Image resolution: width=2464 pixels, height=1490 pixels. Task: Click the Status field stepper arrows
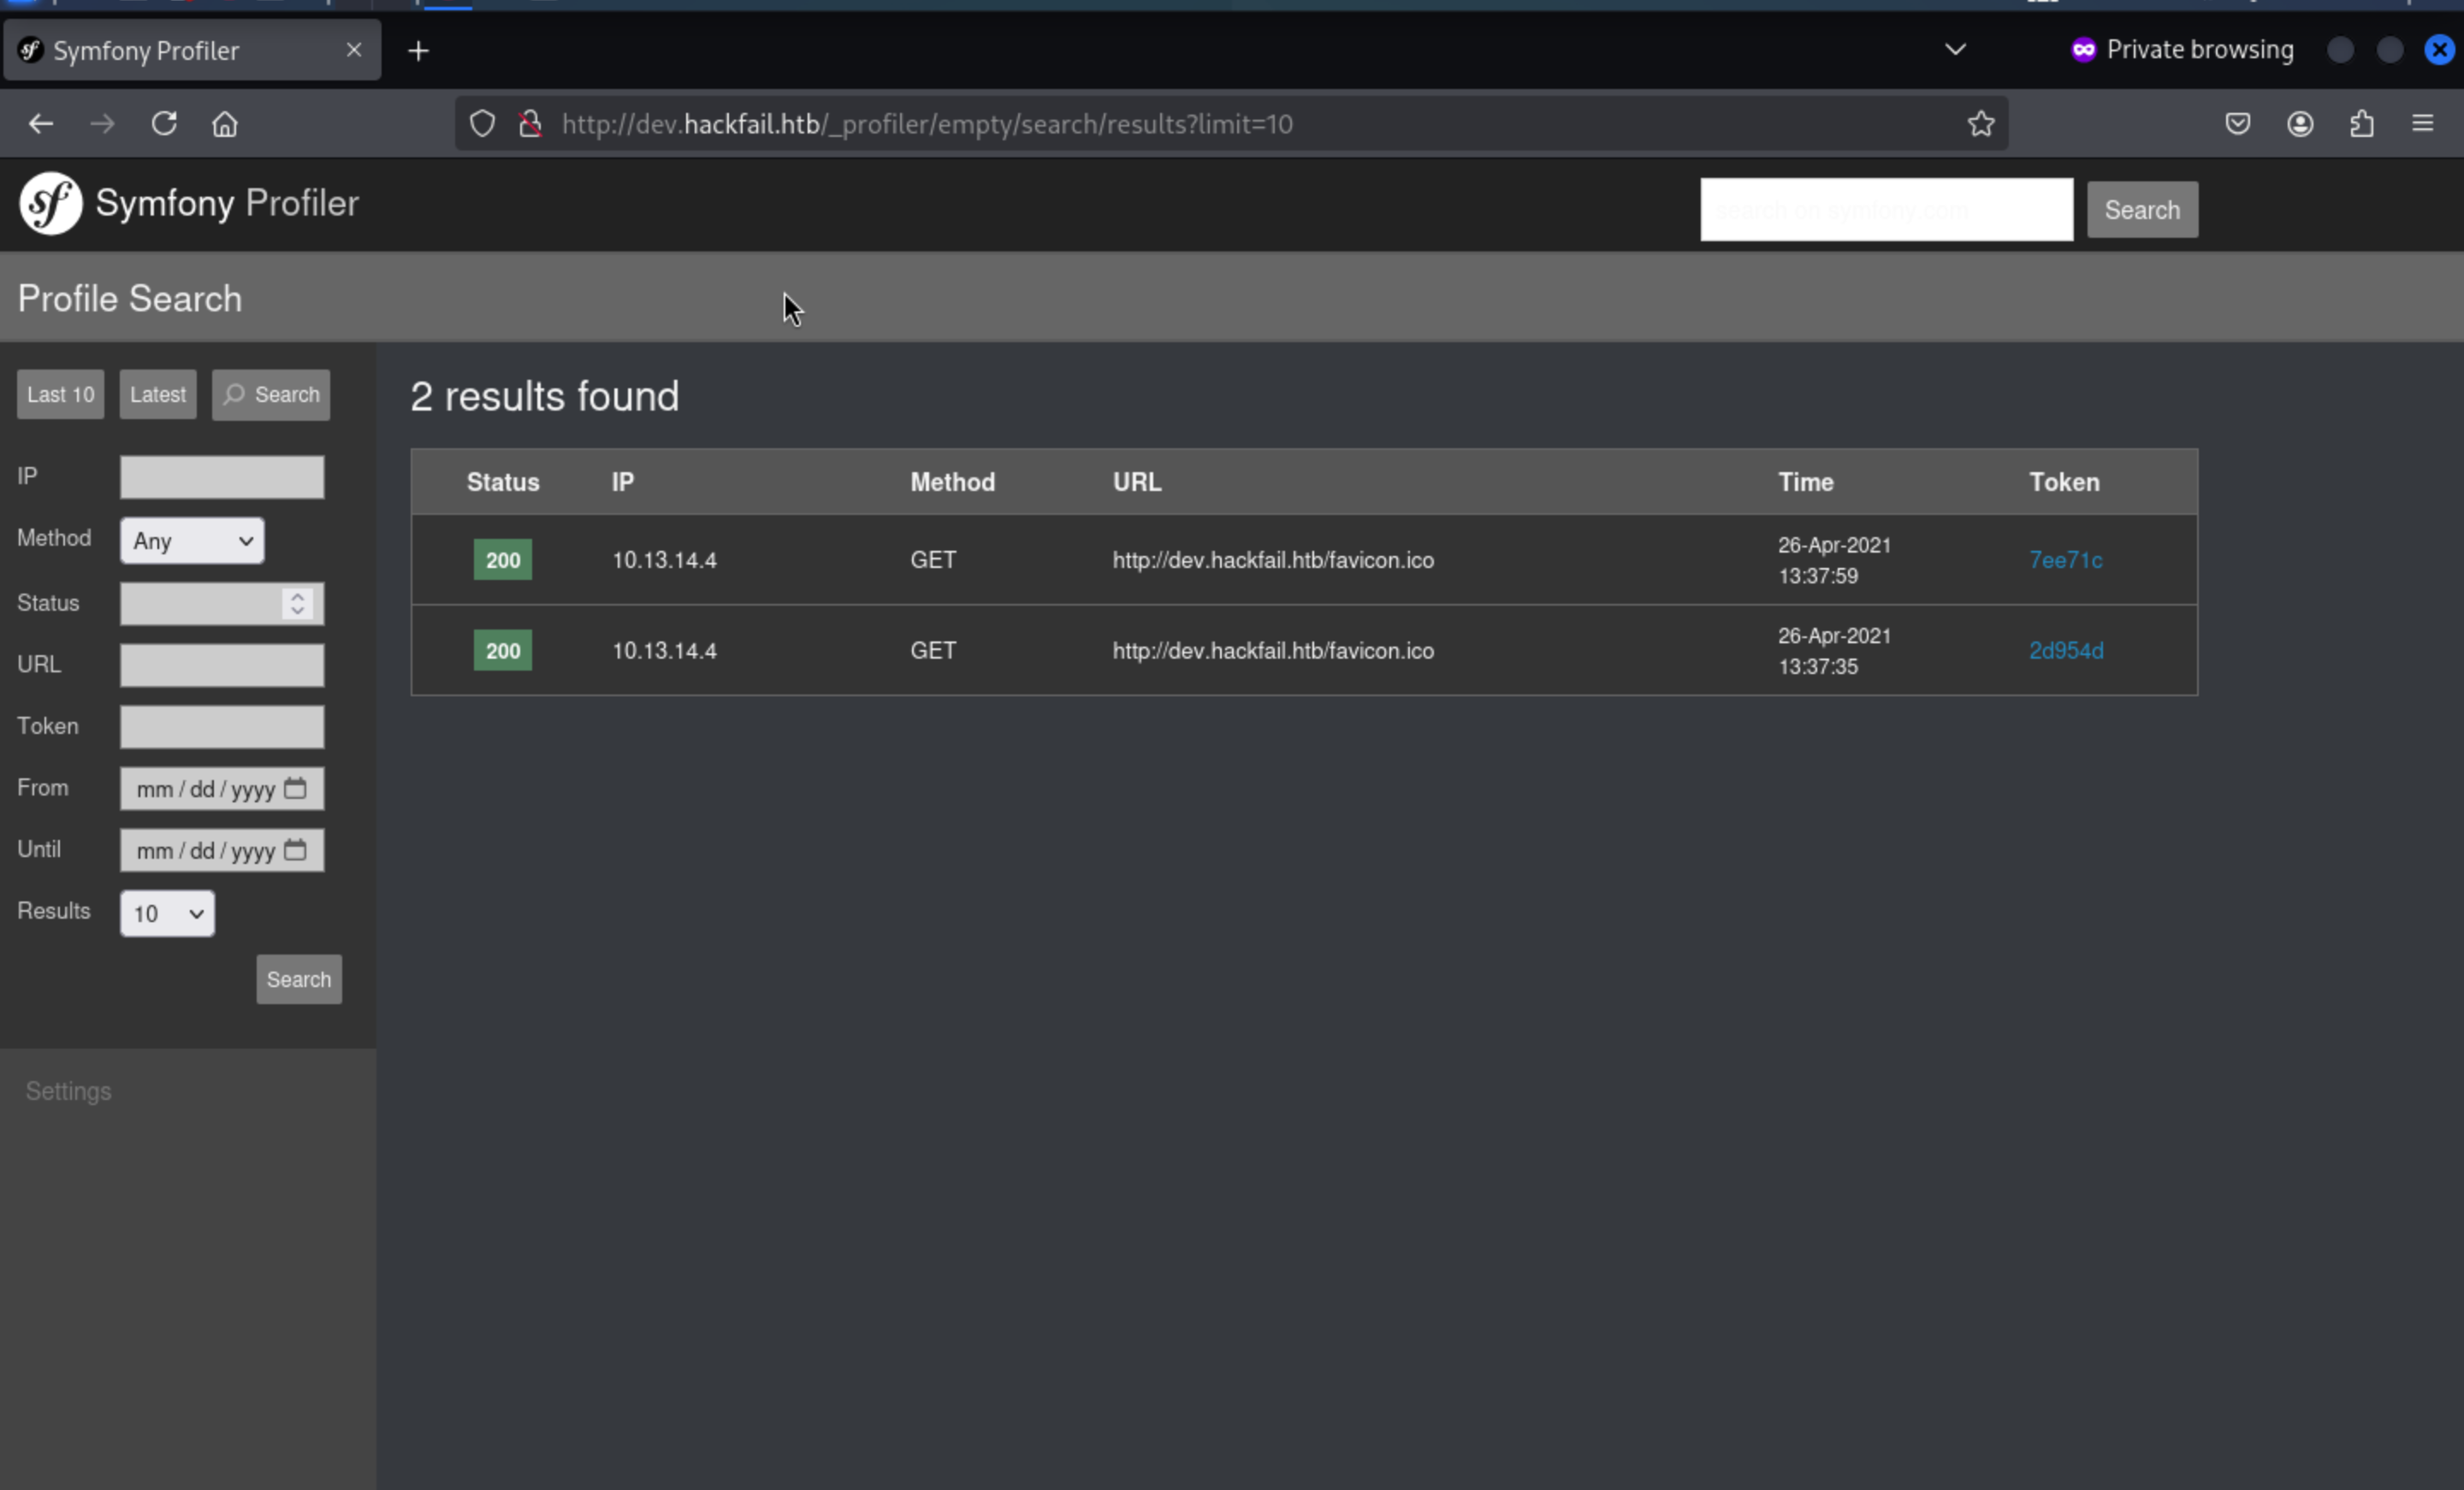pyautogui.click(x=297, y=604)
